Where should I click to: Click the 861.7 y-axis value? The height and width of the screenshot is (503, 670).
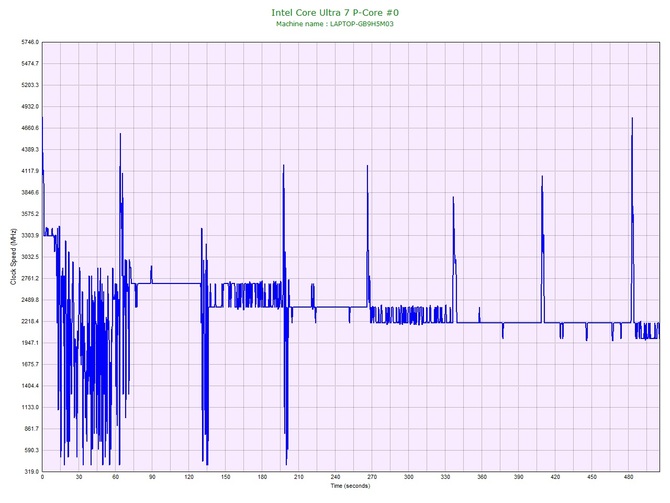tap(31, 429)
